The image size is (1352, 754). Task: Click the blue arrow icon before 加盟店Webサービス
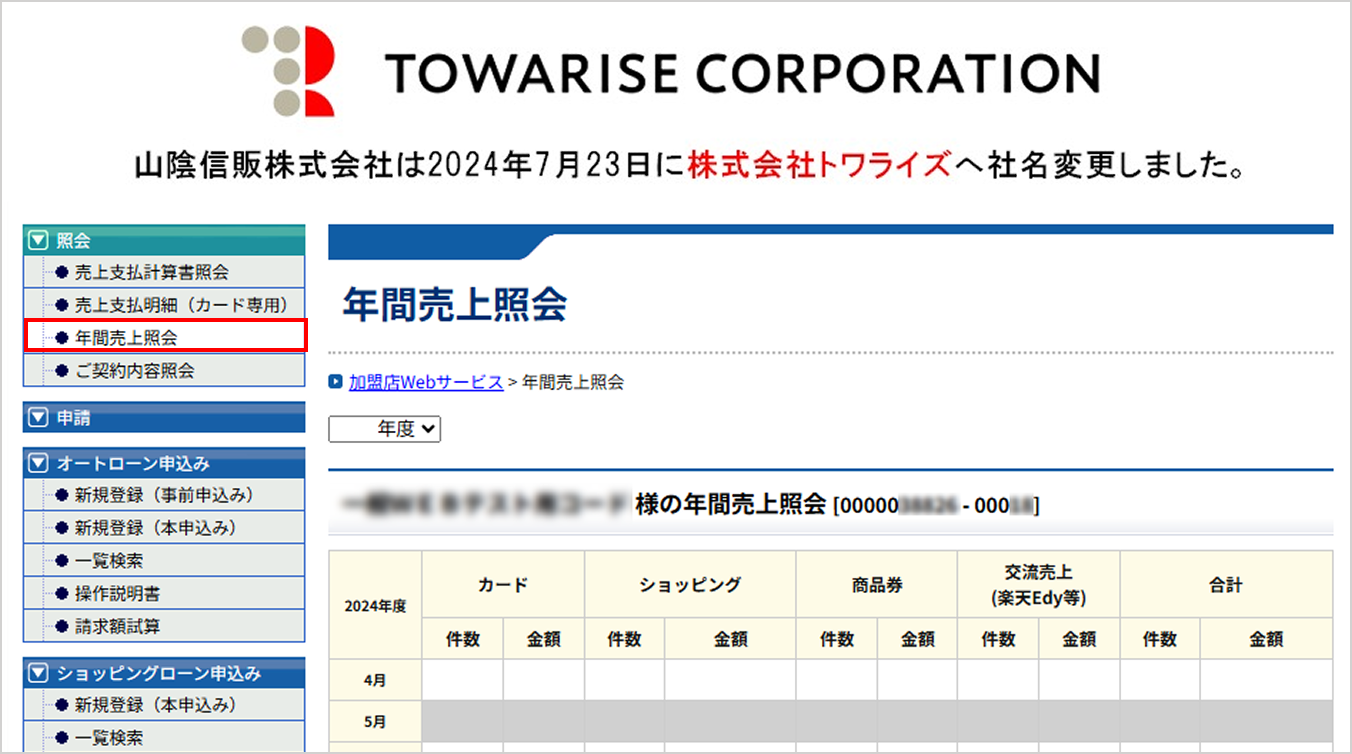pos(337,381)
